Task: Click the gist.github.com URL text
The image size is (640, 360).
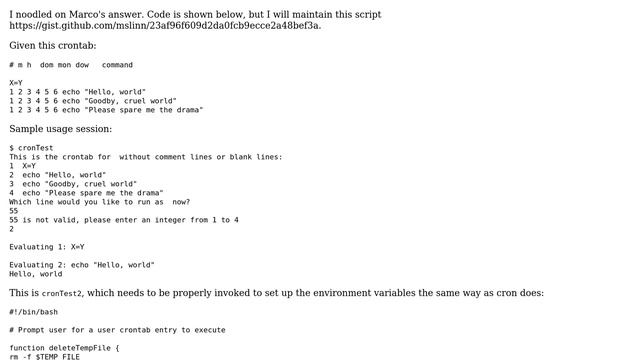Action: (165, 26)
